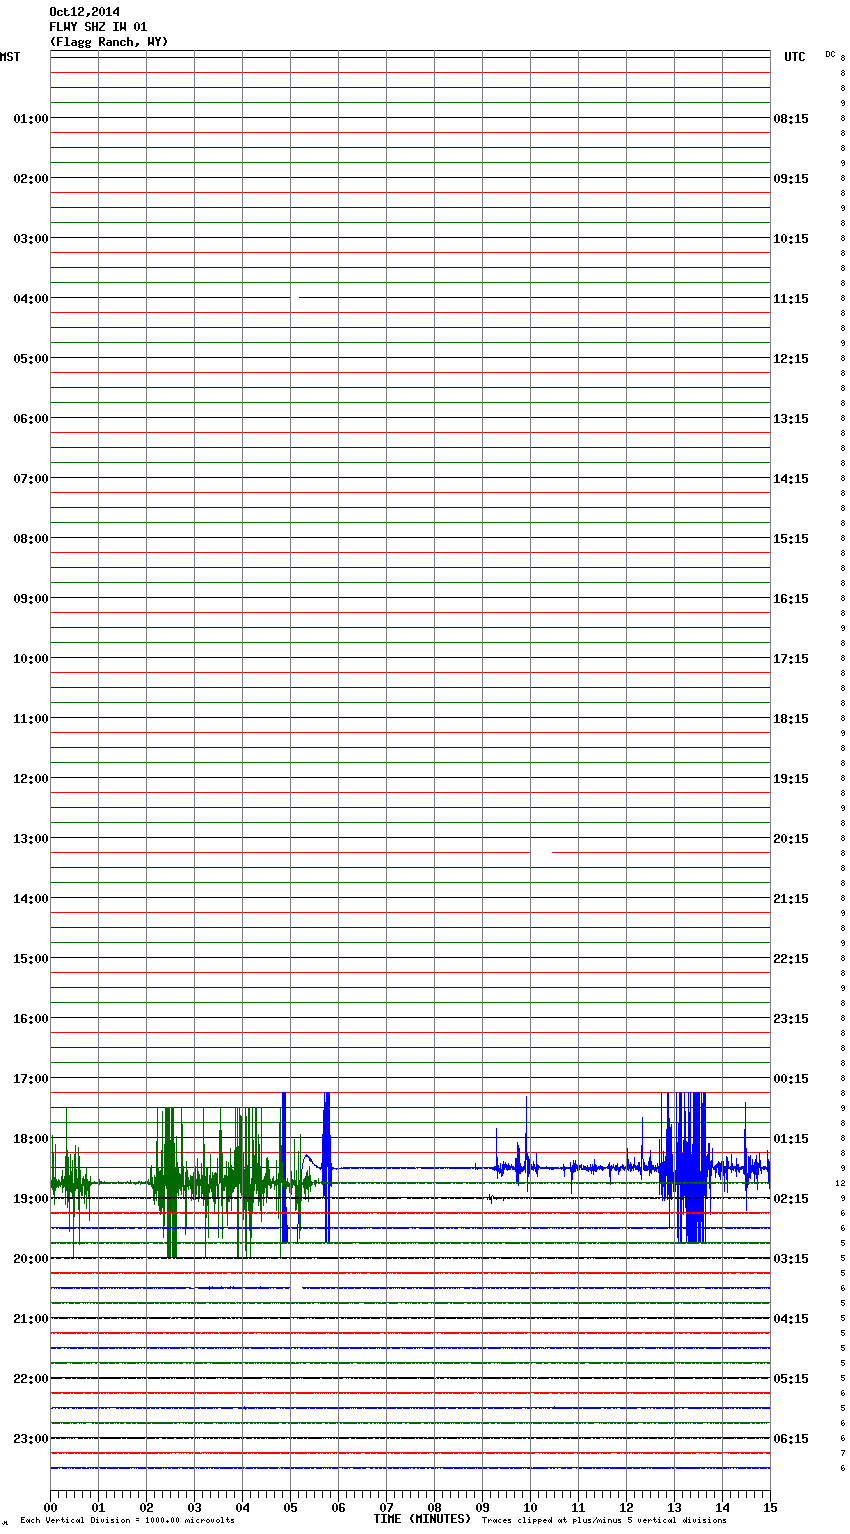Select the 23:00 MST time label
The height and width of the screenshot is (1534, 850).
31,1439
